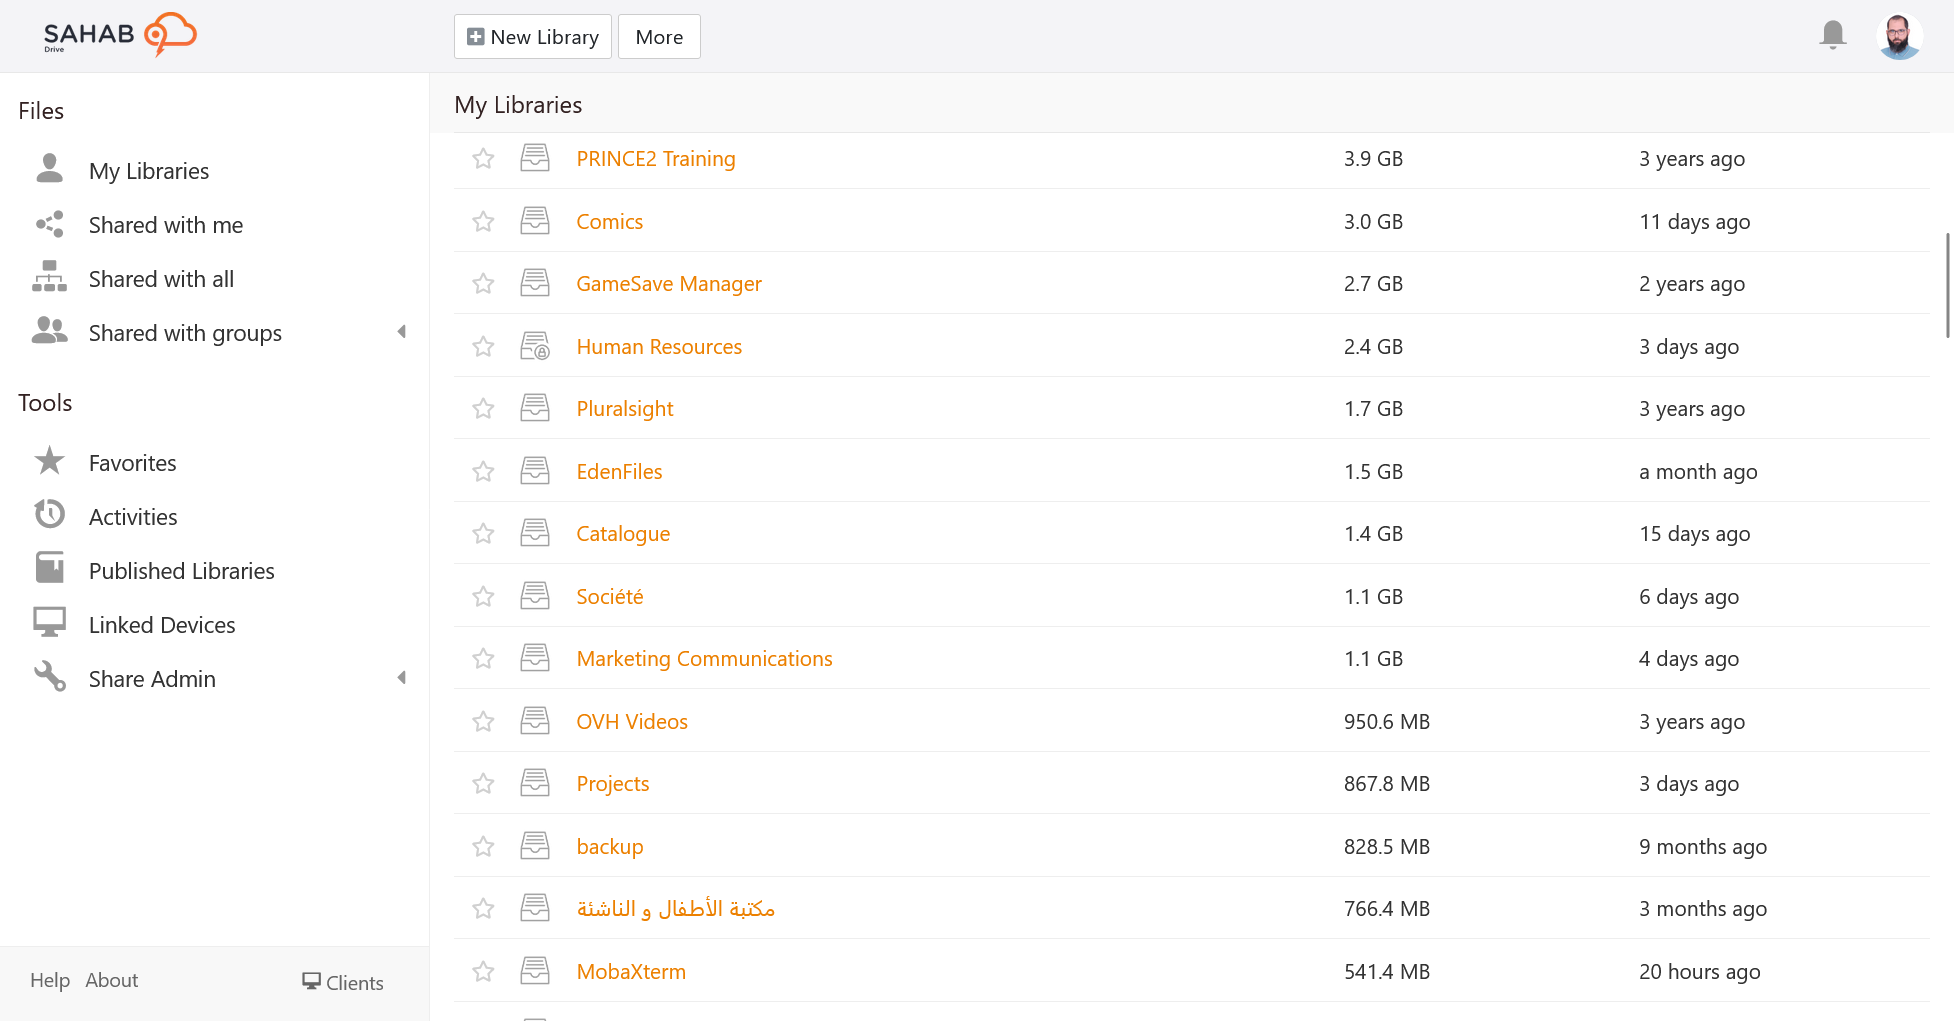
Task: Click the library icon beside PRINCE2 Training
Action: coord(535,158)
